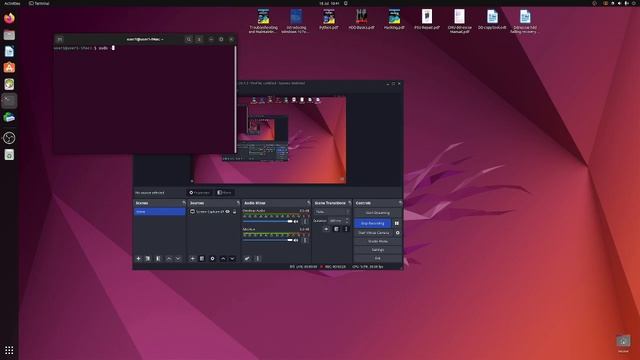The width and height of the screenshot is (640, 360).
Task: Move source up in Sources panel
Action: 223,259
